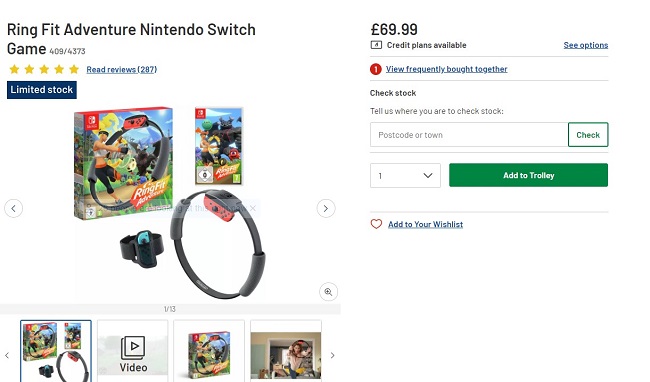The height and width of the screenshot is (382, 650).
Task: Show more thumbnails with right carousel arrow
Action: click(332, 355)
